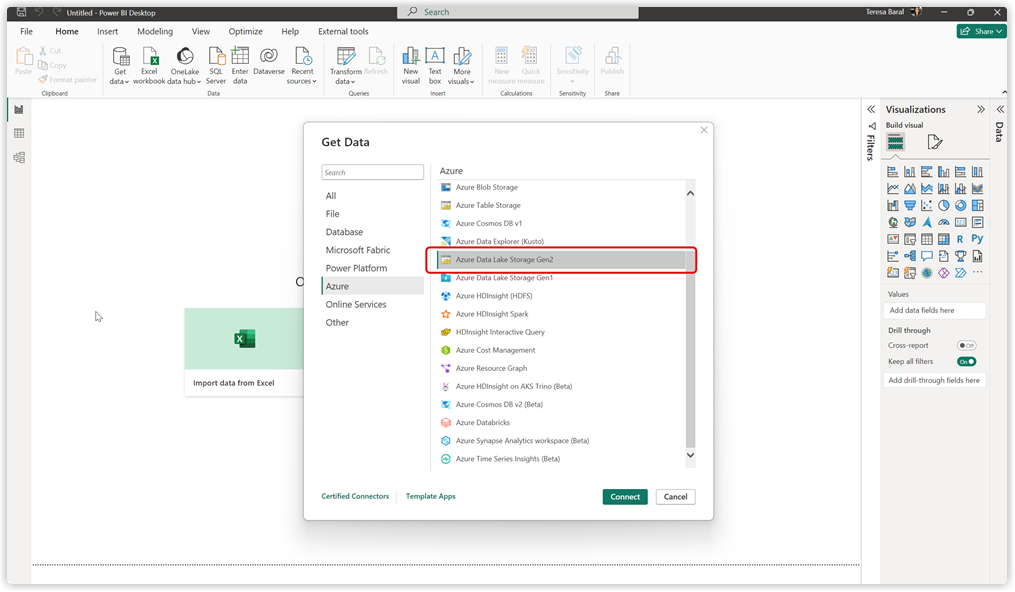This screenshot has width=1015, height=592.
Task: Open the Excel workbook data source
Action: [x=150, y=66]
